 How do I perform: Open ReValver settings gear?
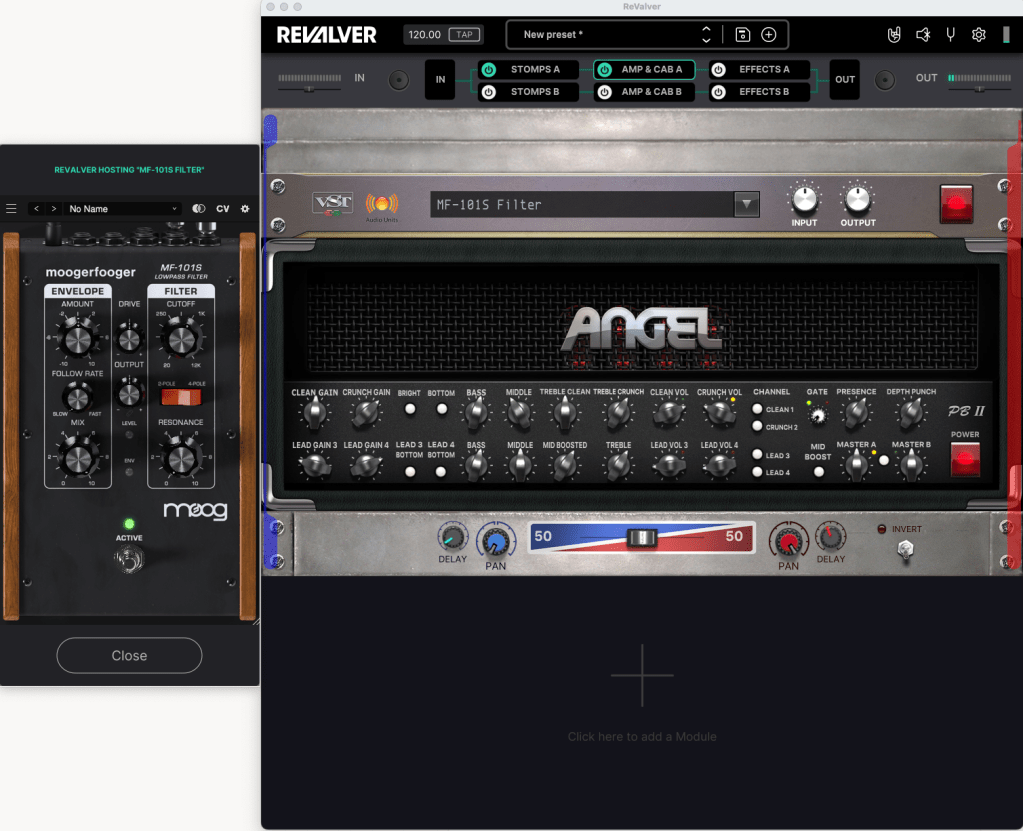tap(978, 35)
